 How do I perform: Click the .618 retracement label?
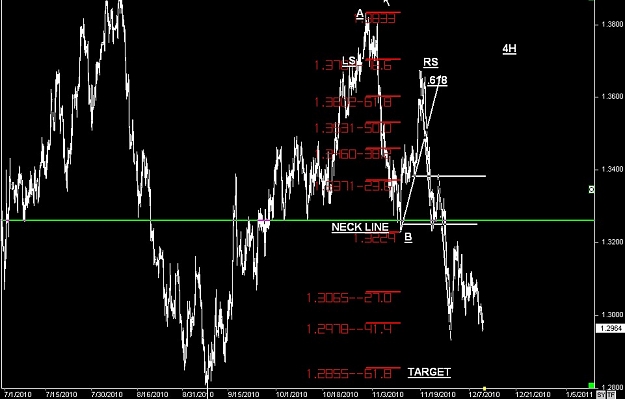pyautogui.click(x=437, y=81)
